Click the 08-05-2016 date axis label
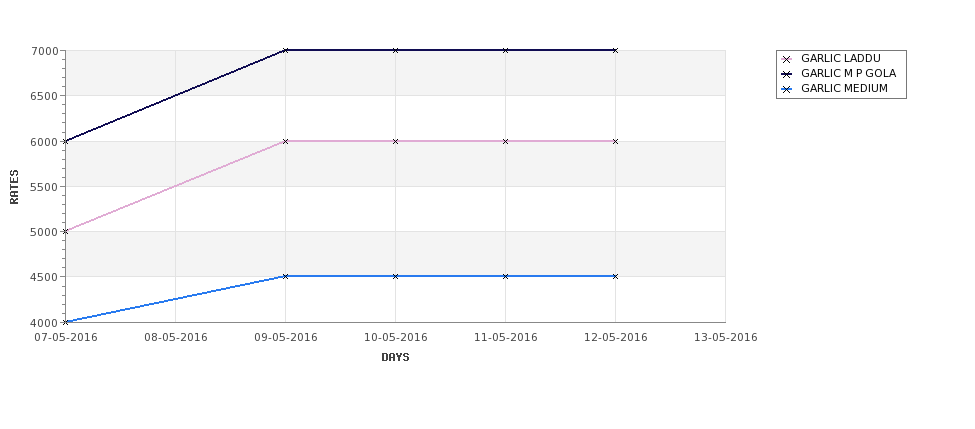Screen dimensions: 975x429 [176, 338]
